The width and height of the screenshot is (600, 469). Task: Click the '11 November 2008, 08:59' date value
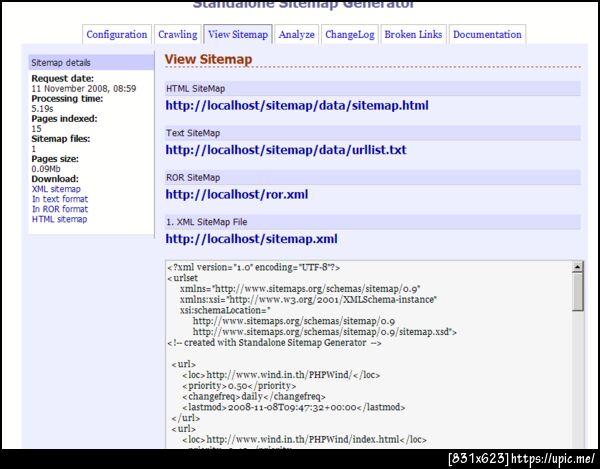84,89
